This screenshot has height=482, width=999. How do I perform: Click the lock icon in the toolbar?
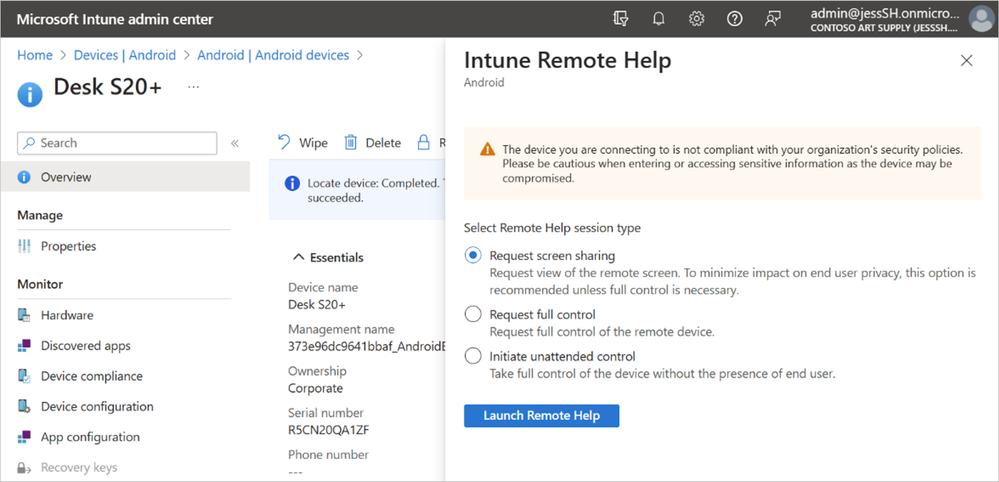(x=423, y=143)
